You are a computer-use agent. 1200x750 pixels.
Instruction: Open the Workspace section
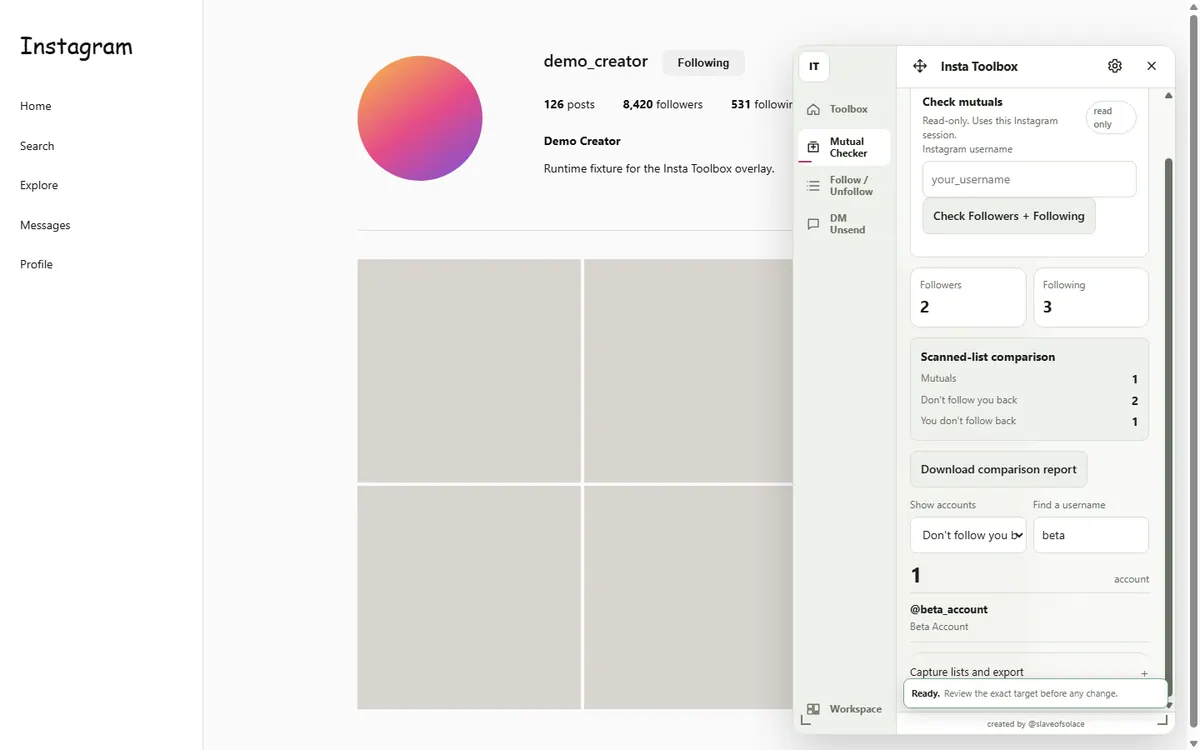(844, 709)
